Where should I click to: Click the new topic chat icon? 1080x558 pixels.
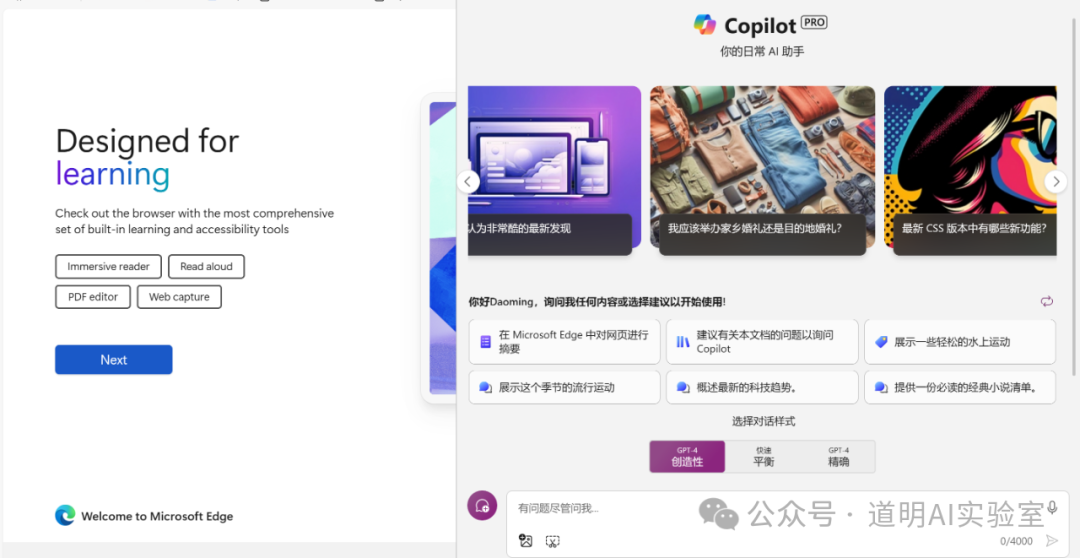(482, 506)
